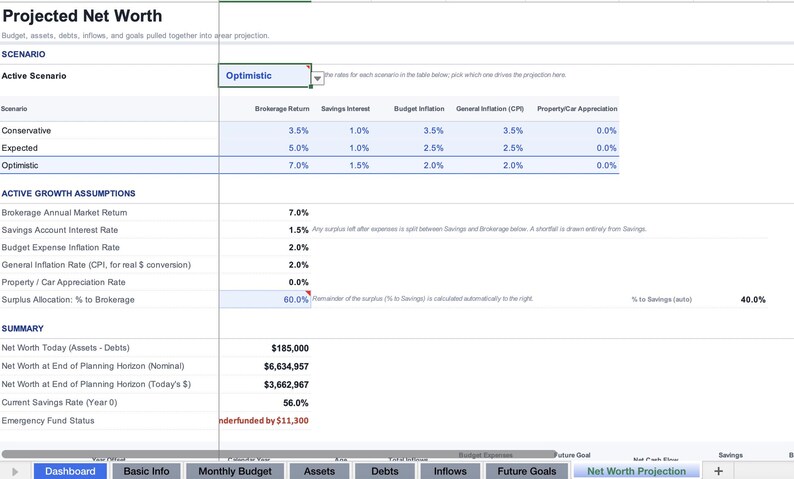Open the Active Scenario dropdown arrow

pyautogui.click(x=317, y=78)
